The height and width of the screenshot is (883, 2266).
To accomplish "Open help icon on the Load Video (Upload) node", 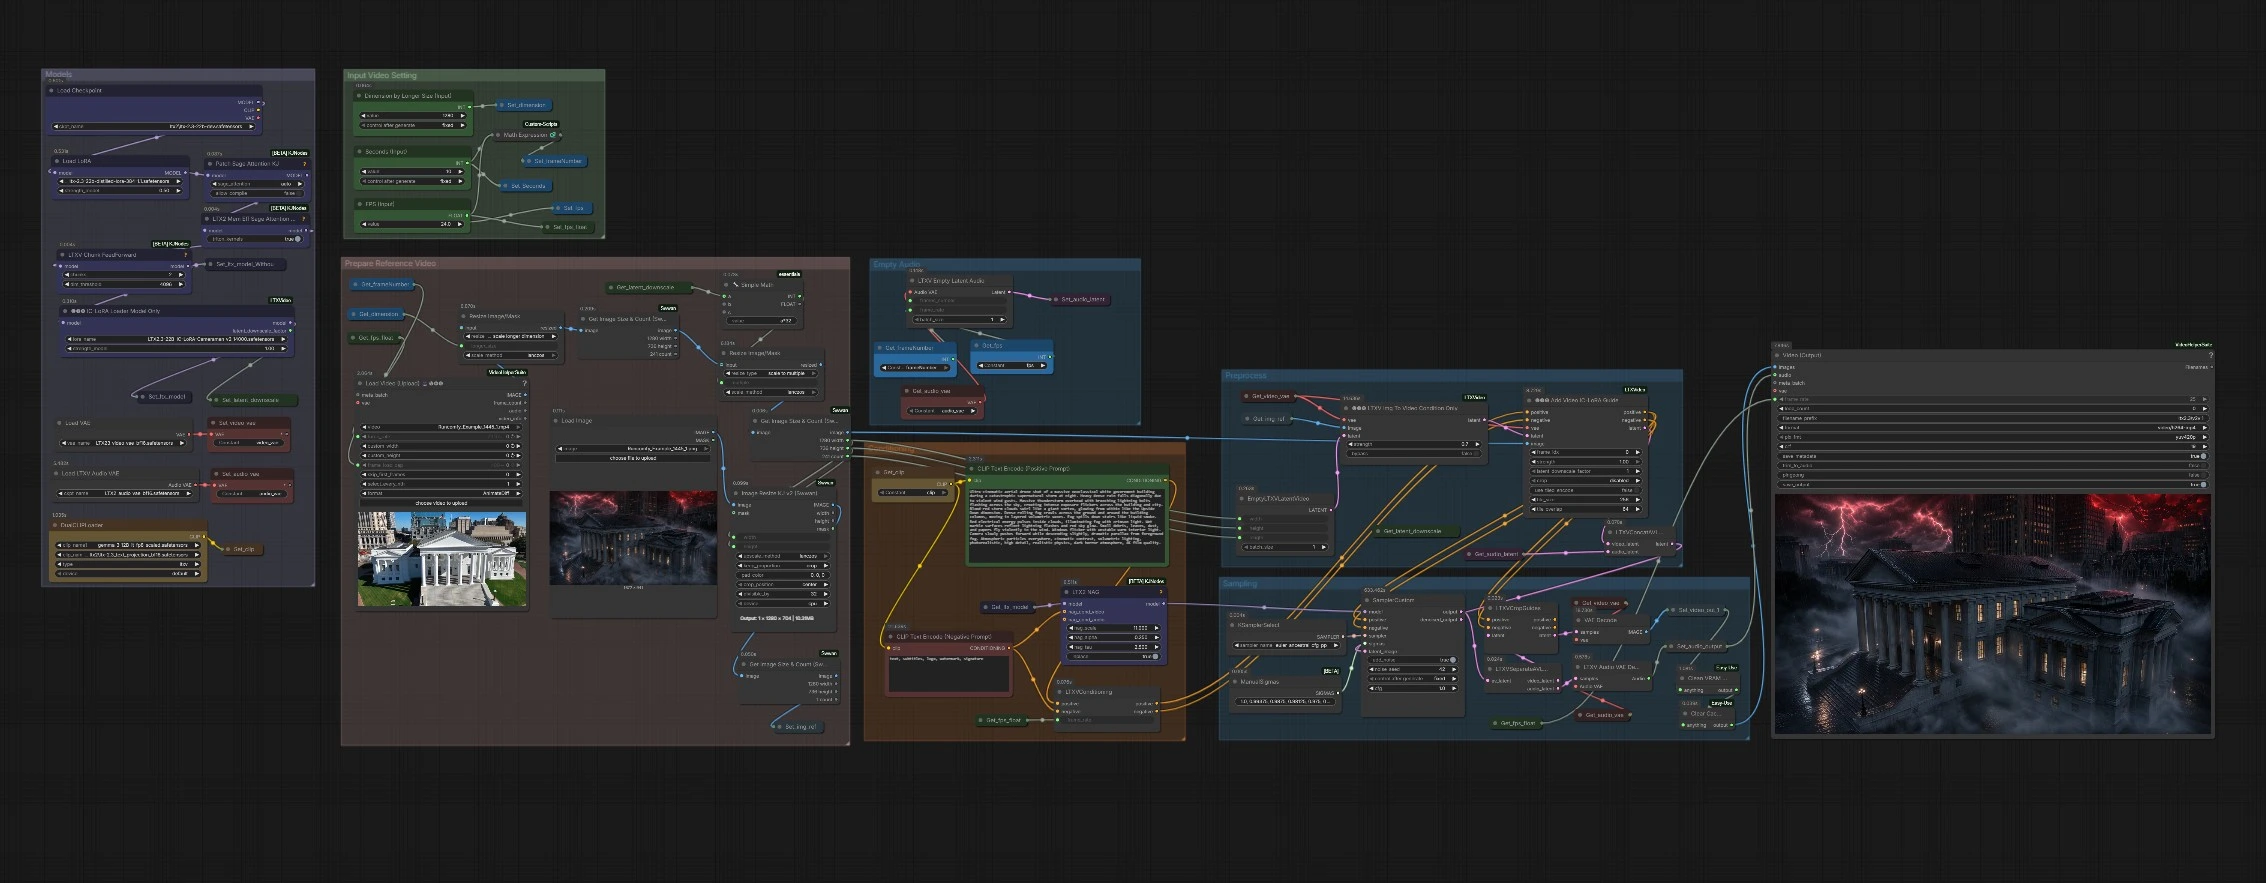I will point(524,383).
